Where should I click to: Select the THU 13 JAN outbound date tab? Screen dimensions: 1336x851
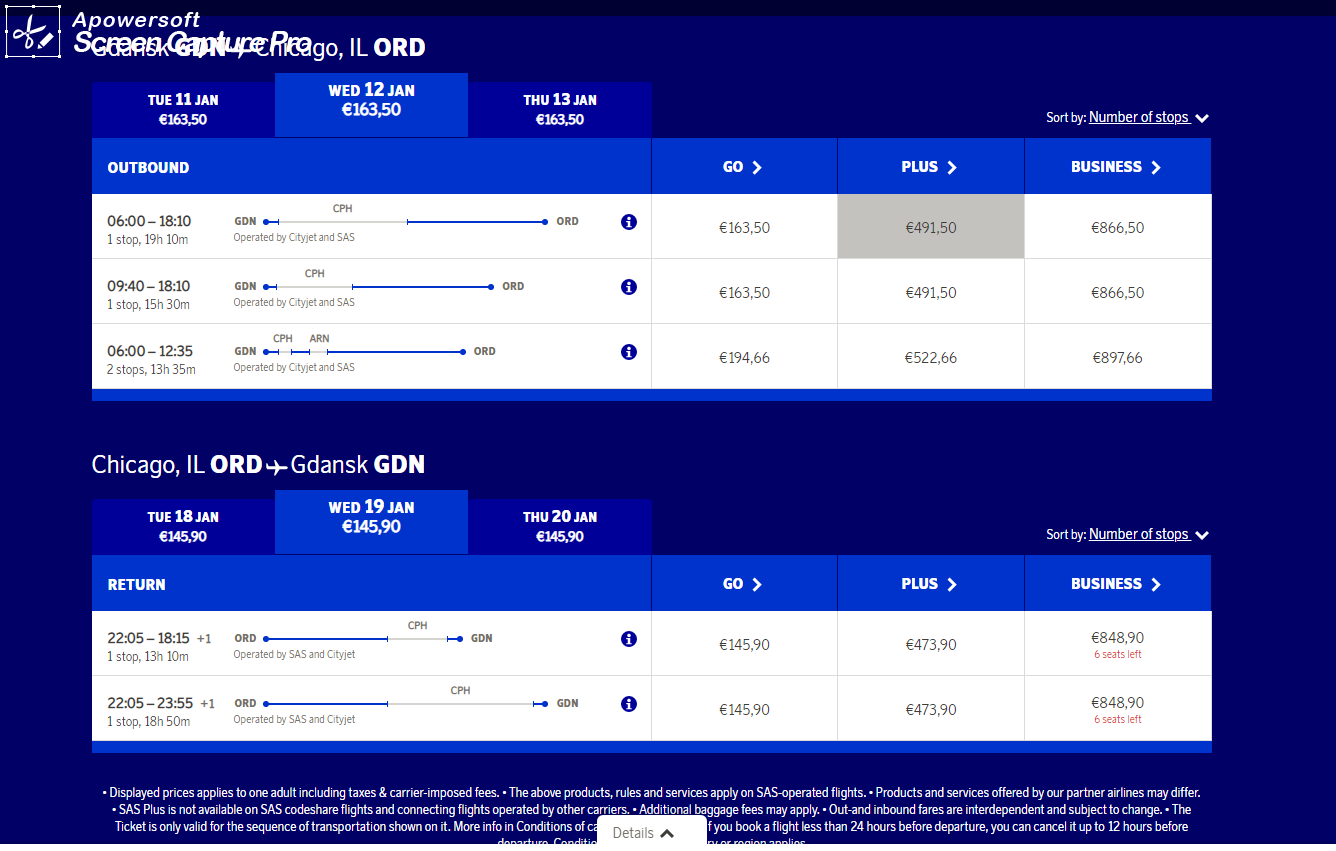pos(560,109)
